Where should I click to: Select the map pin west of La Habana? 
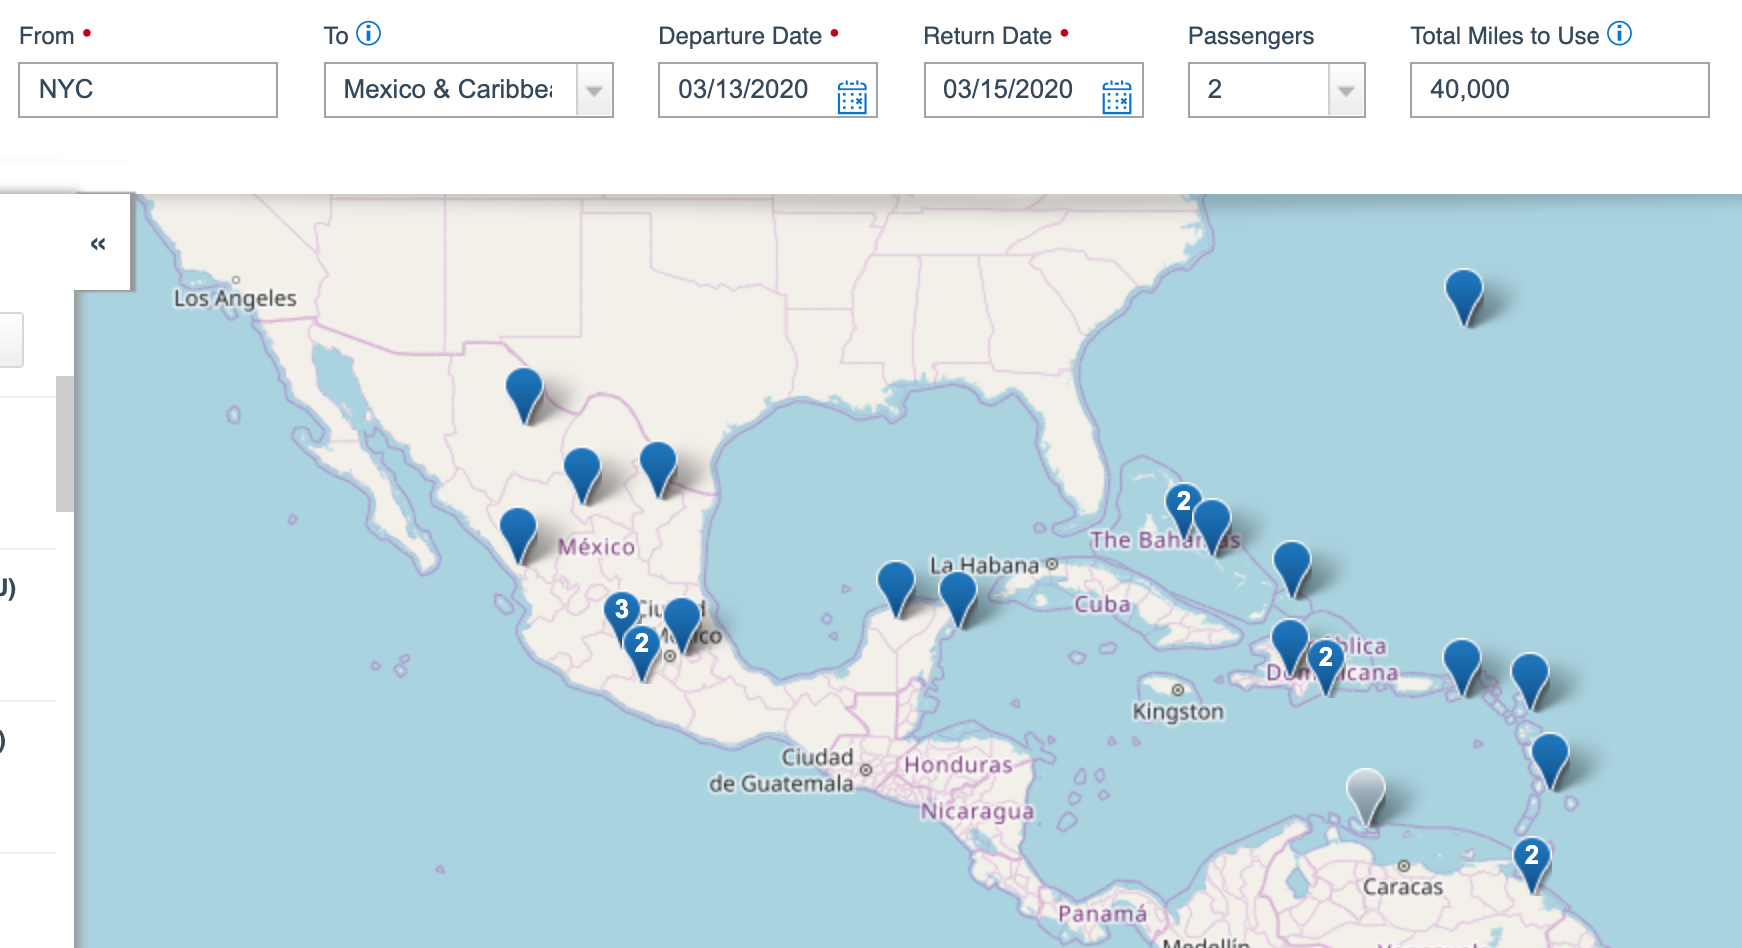coord(895,583)
